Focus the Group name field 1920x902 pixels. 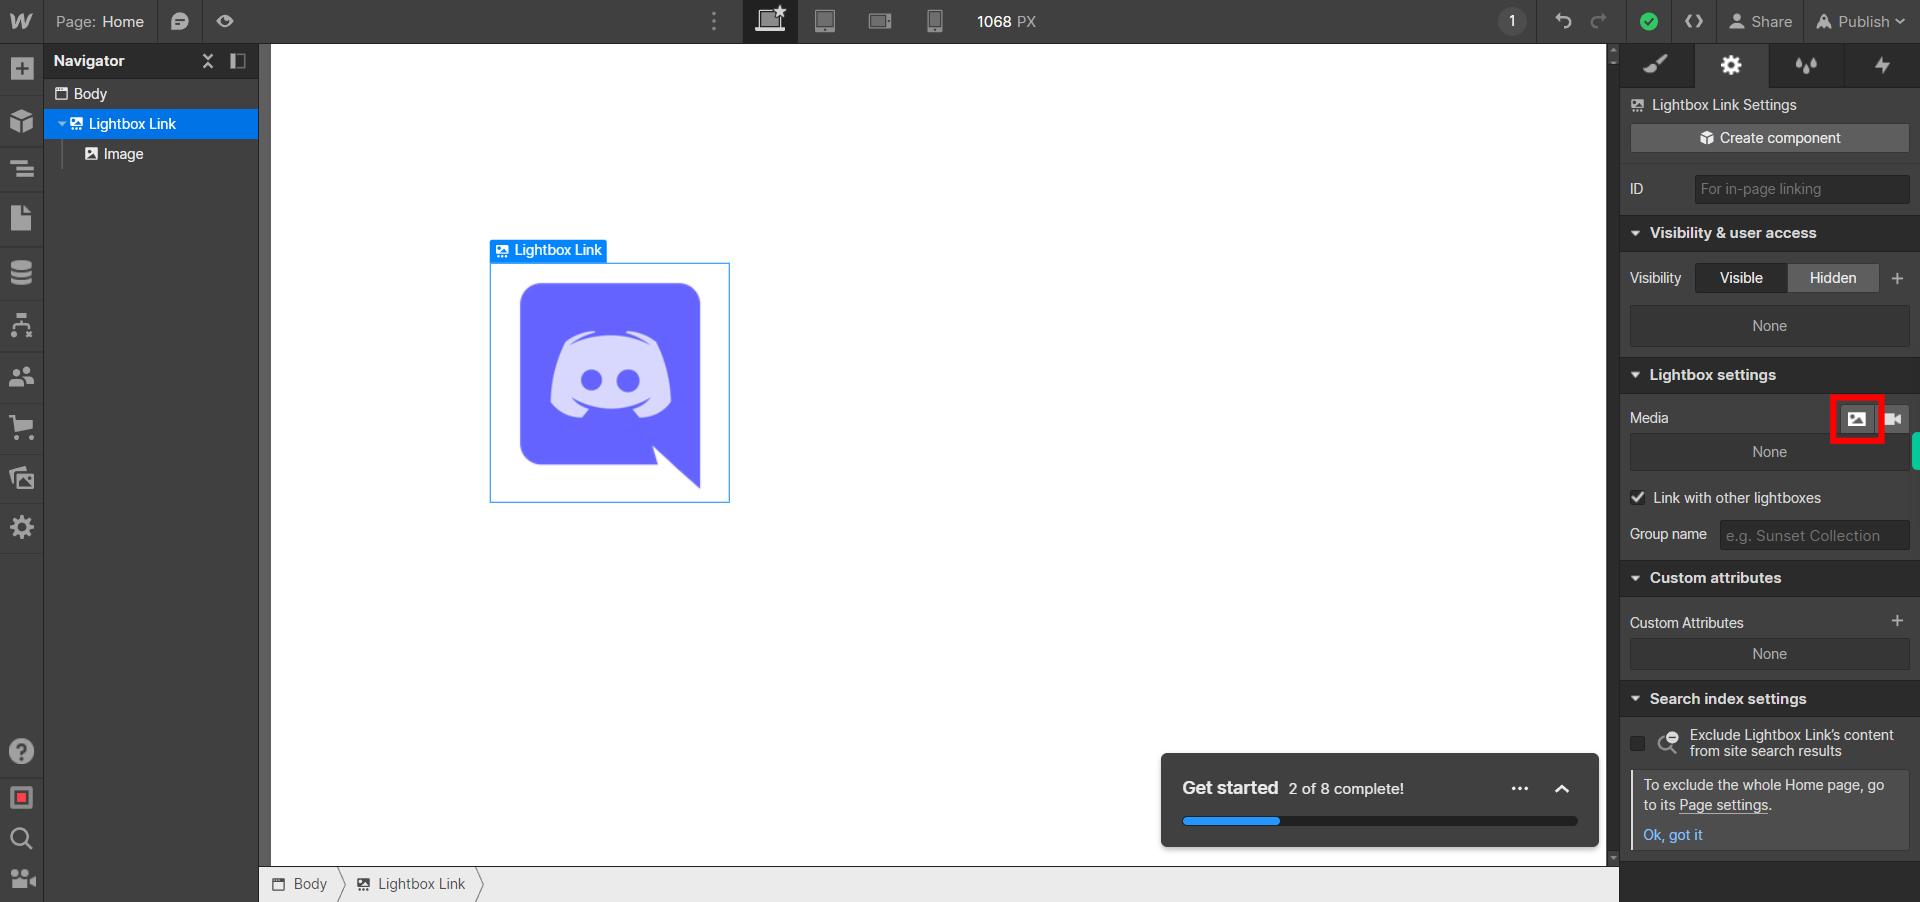[1814, 536]
